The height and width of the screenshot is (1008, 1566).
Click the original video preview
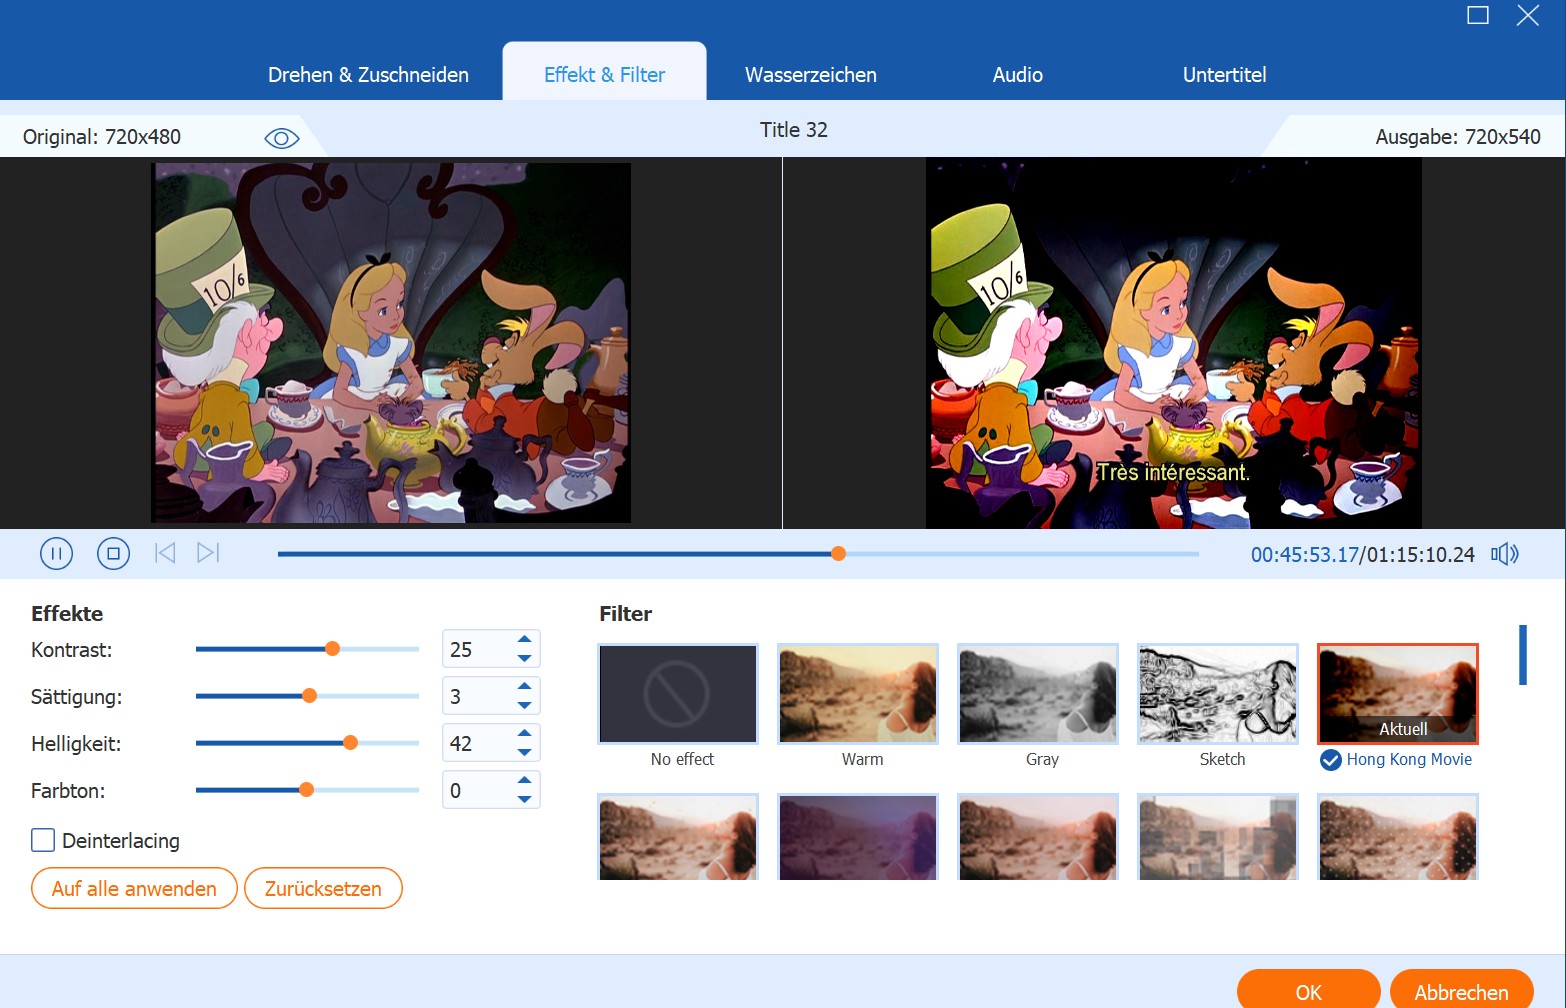coord(391,343)
